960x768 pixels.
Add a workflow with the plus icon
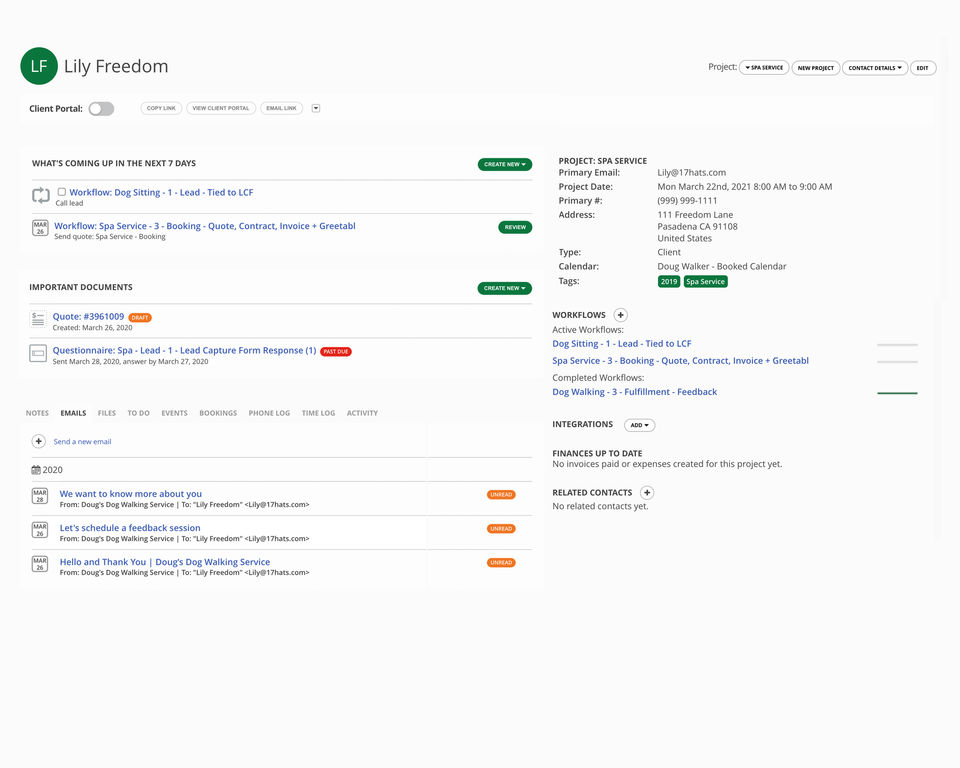pos(620,315)
